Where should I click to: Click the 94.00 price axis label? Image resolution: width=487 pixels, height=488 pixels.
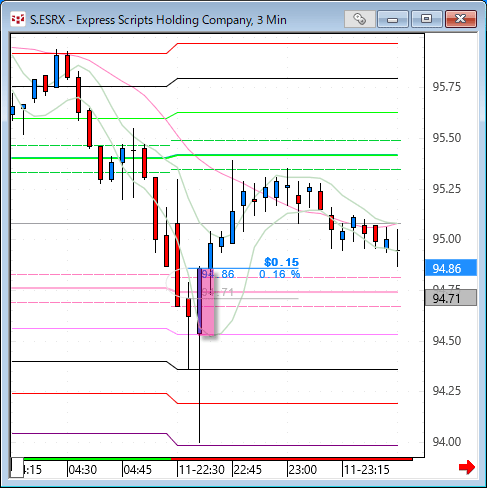click(447, 442)
